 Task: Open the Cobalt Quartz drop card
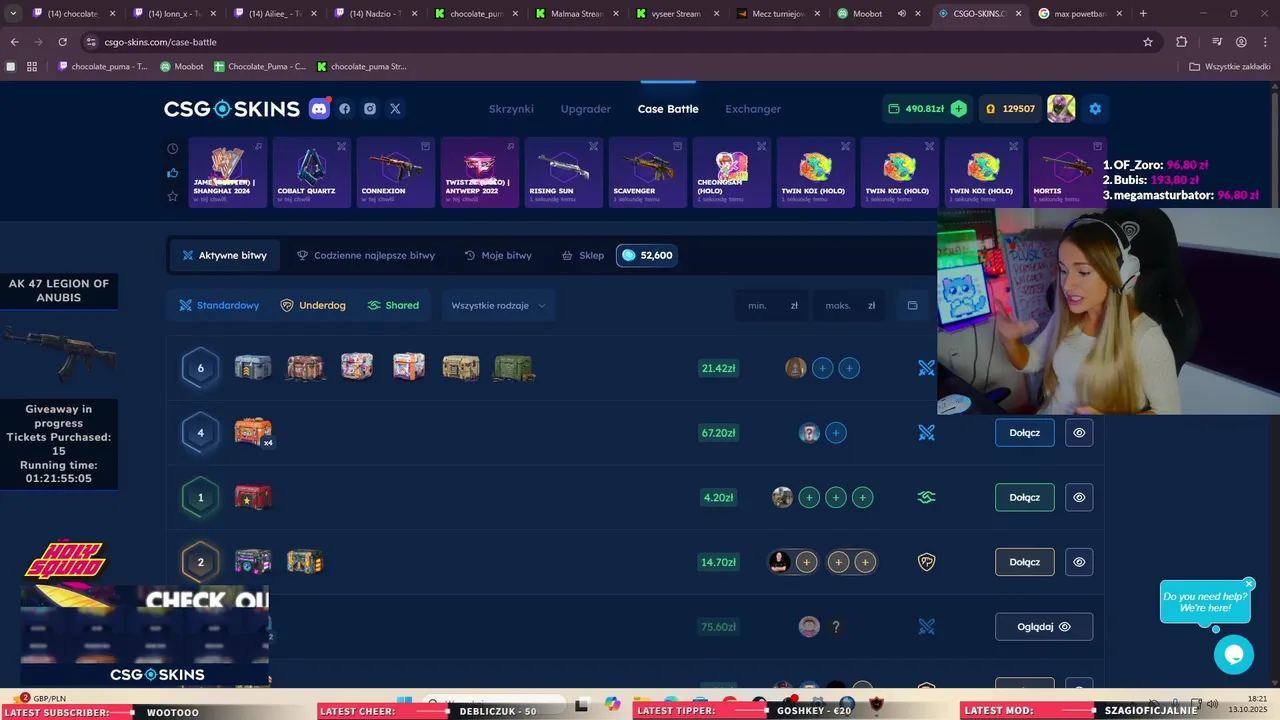coord(313,172)
